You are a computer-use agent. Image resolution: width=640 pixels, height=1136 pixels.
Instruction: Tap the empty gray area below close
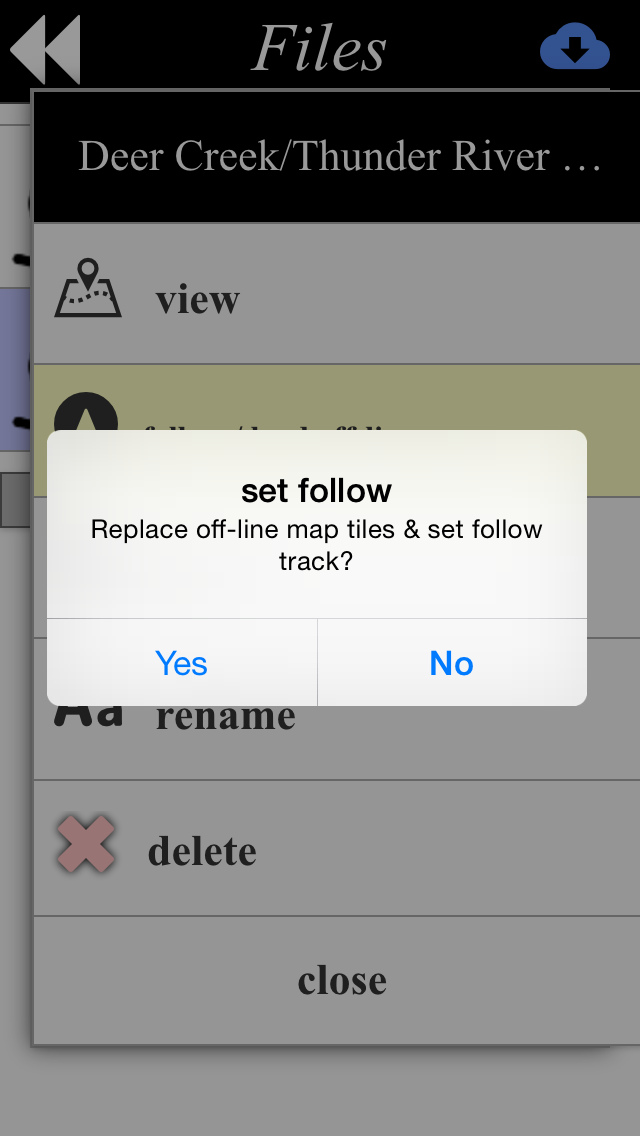[x=320, y=1092]
